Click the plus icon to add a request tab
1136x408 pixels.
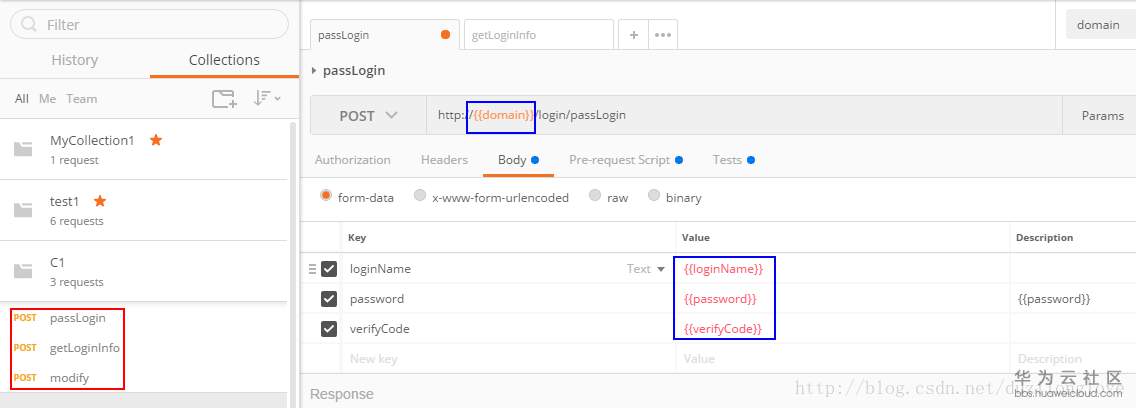click(633, 34)
